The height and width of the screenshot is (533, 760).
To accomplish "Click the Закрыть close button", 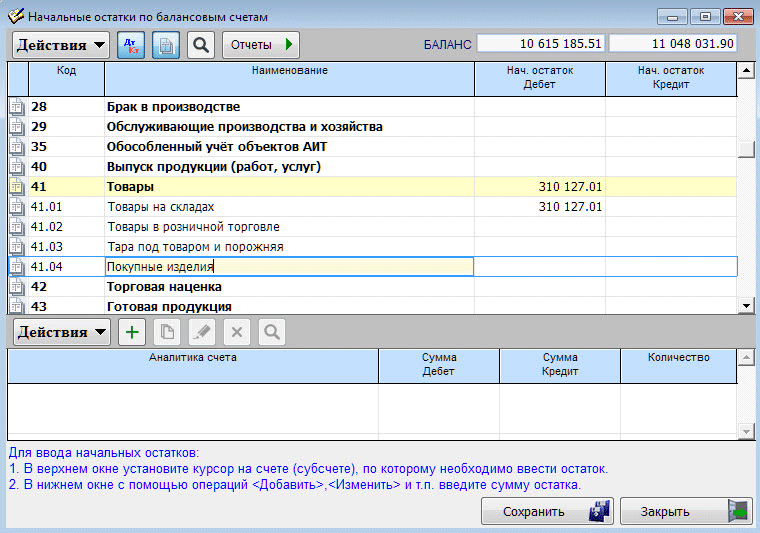I will coord(686,511).
